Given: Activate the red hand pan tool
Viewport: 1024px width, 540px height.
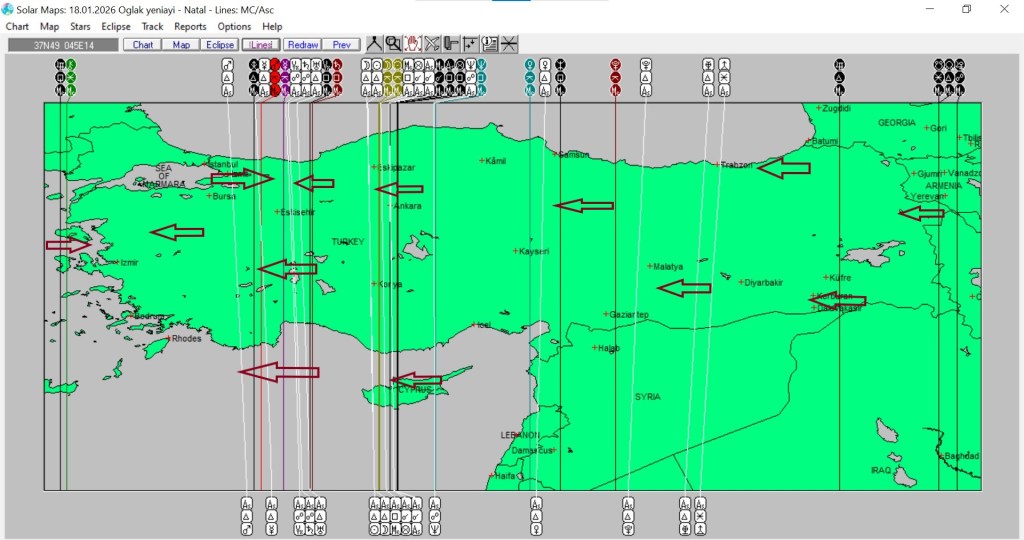Looking at the screenshot, I should point(412,43).
